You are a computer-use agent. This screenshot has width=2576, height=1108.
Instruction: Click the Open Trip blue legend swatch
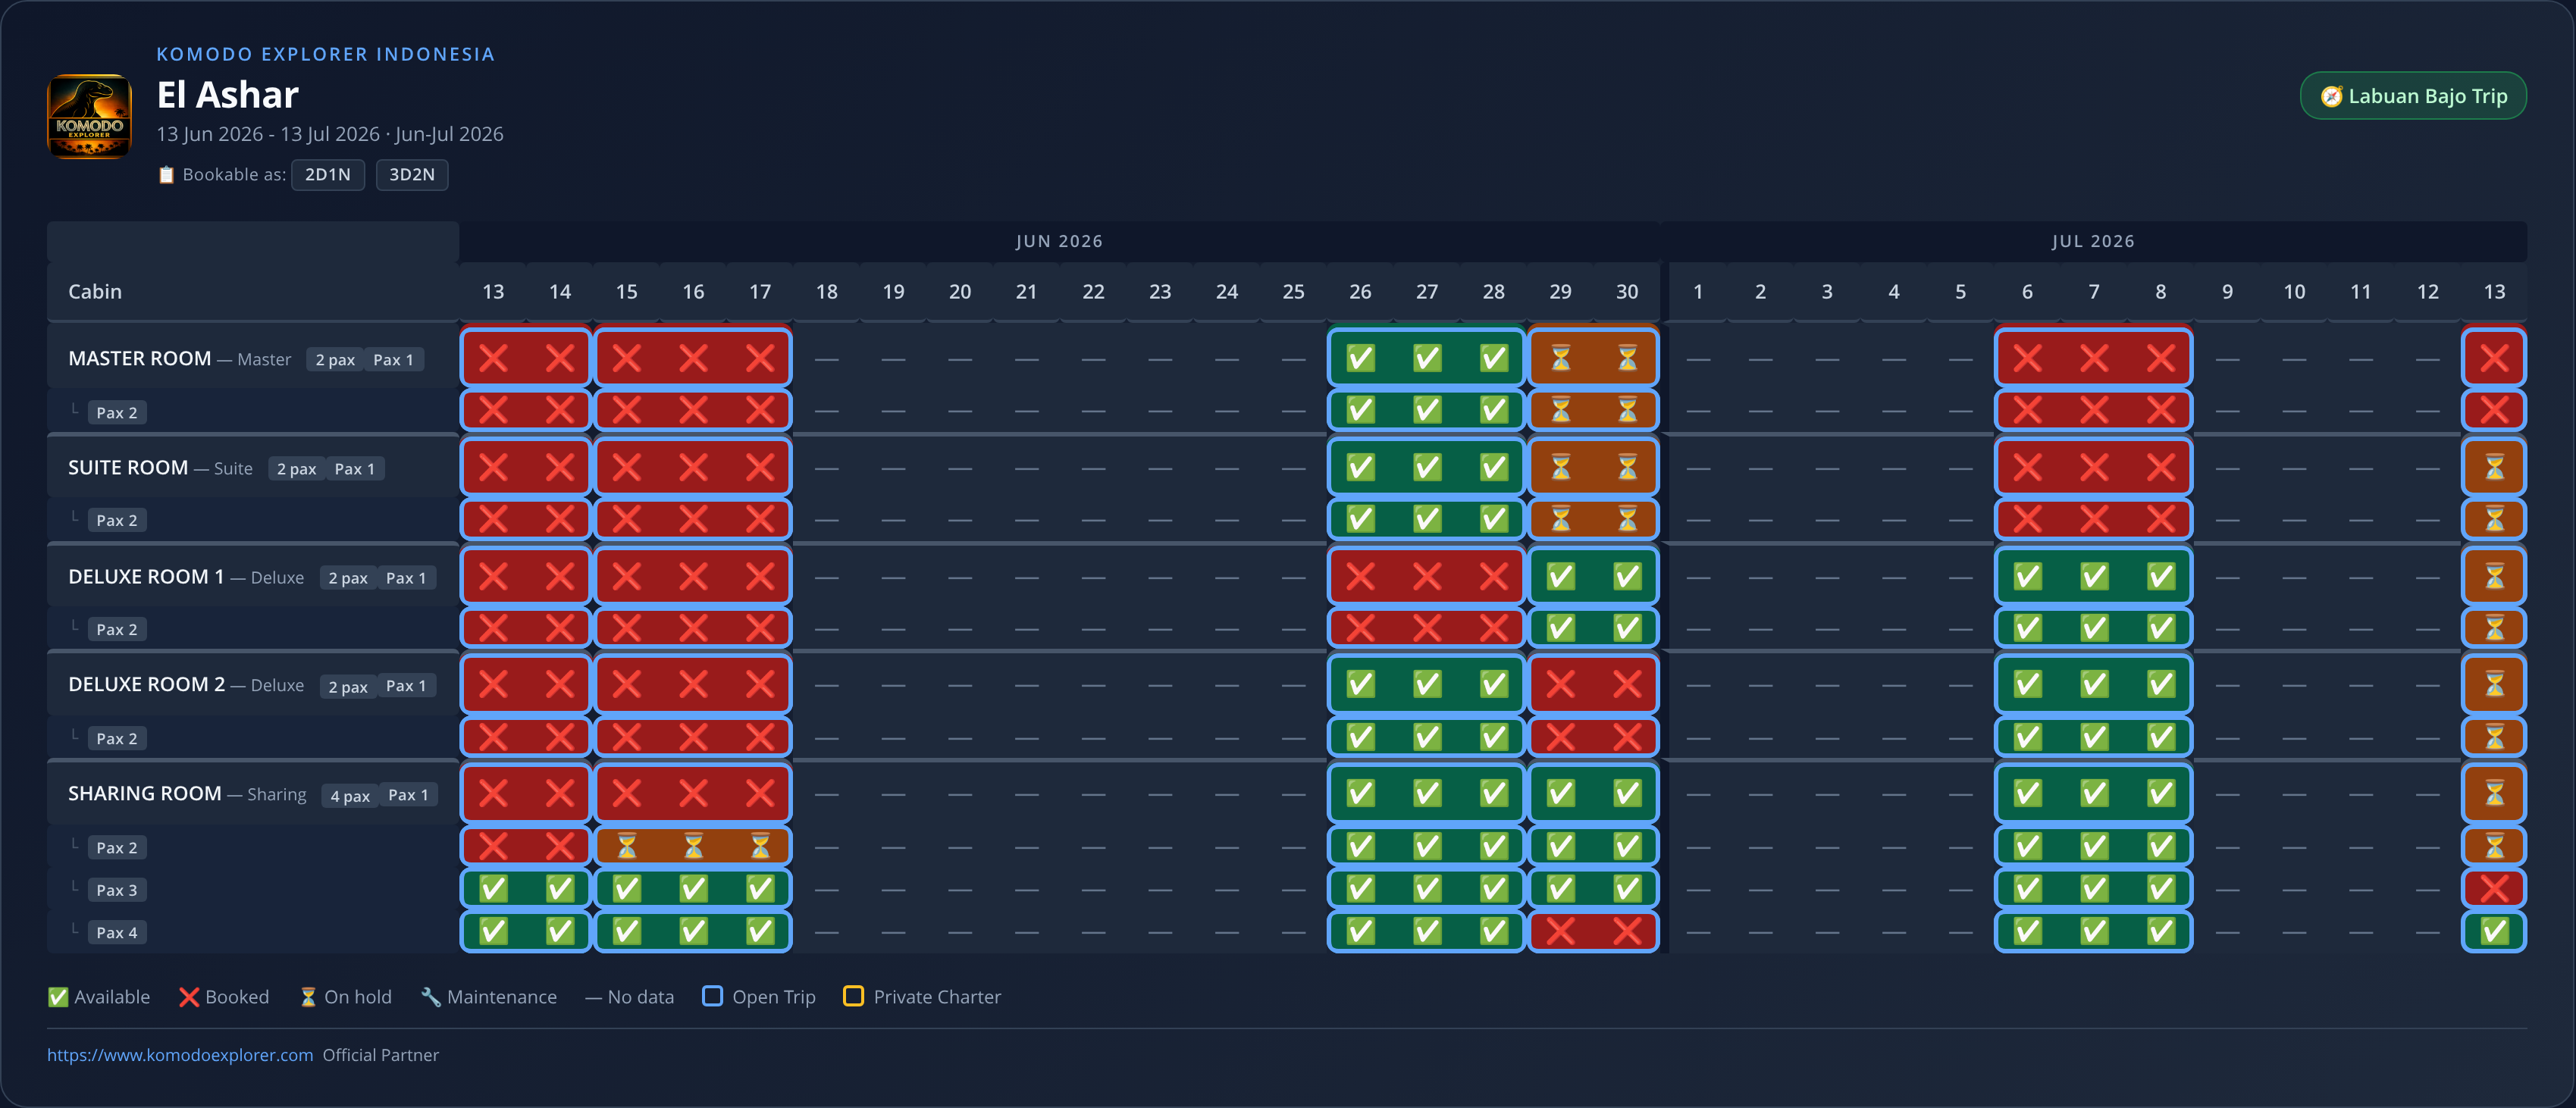point(712,996)
